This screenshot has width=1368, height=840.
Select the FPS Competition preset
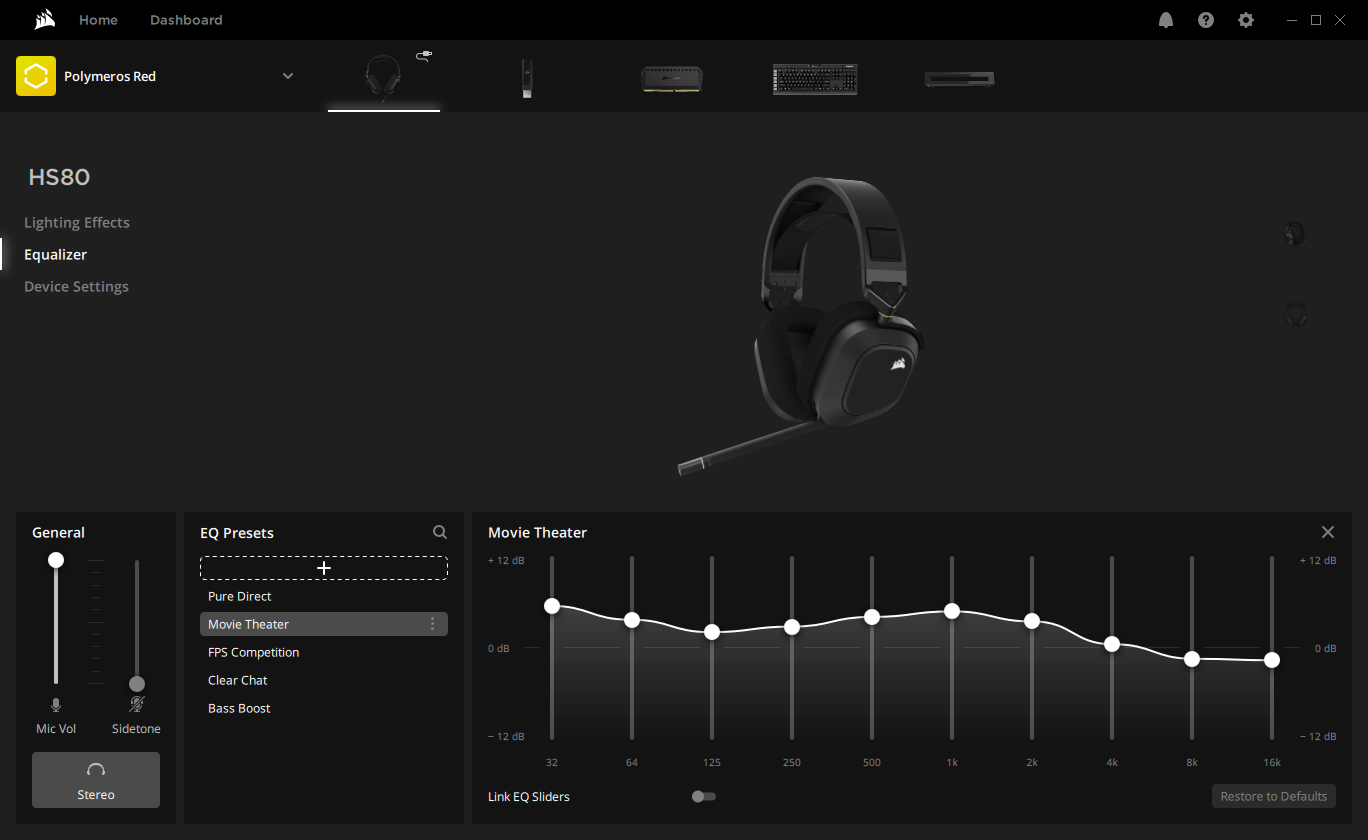[254, 652]
